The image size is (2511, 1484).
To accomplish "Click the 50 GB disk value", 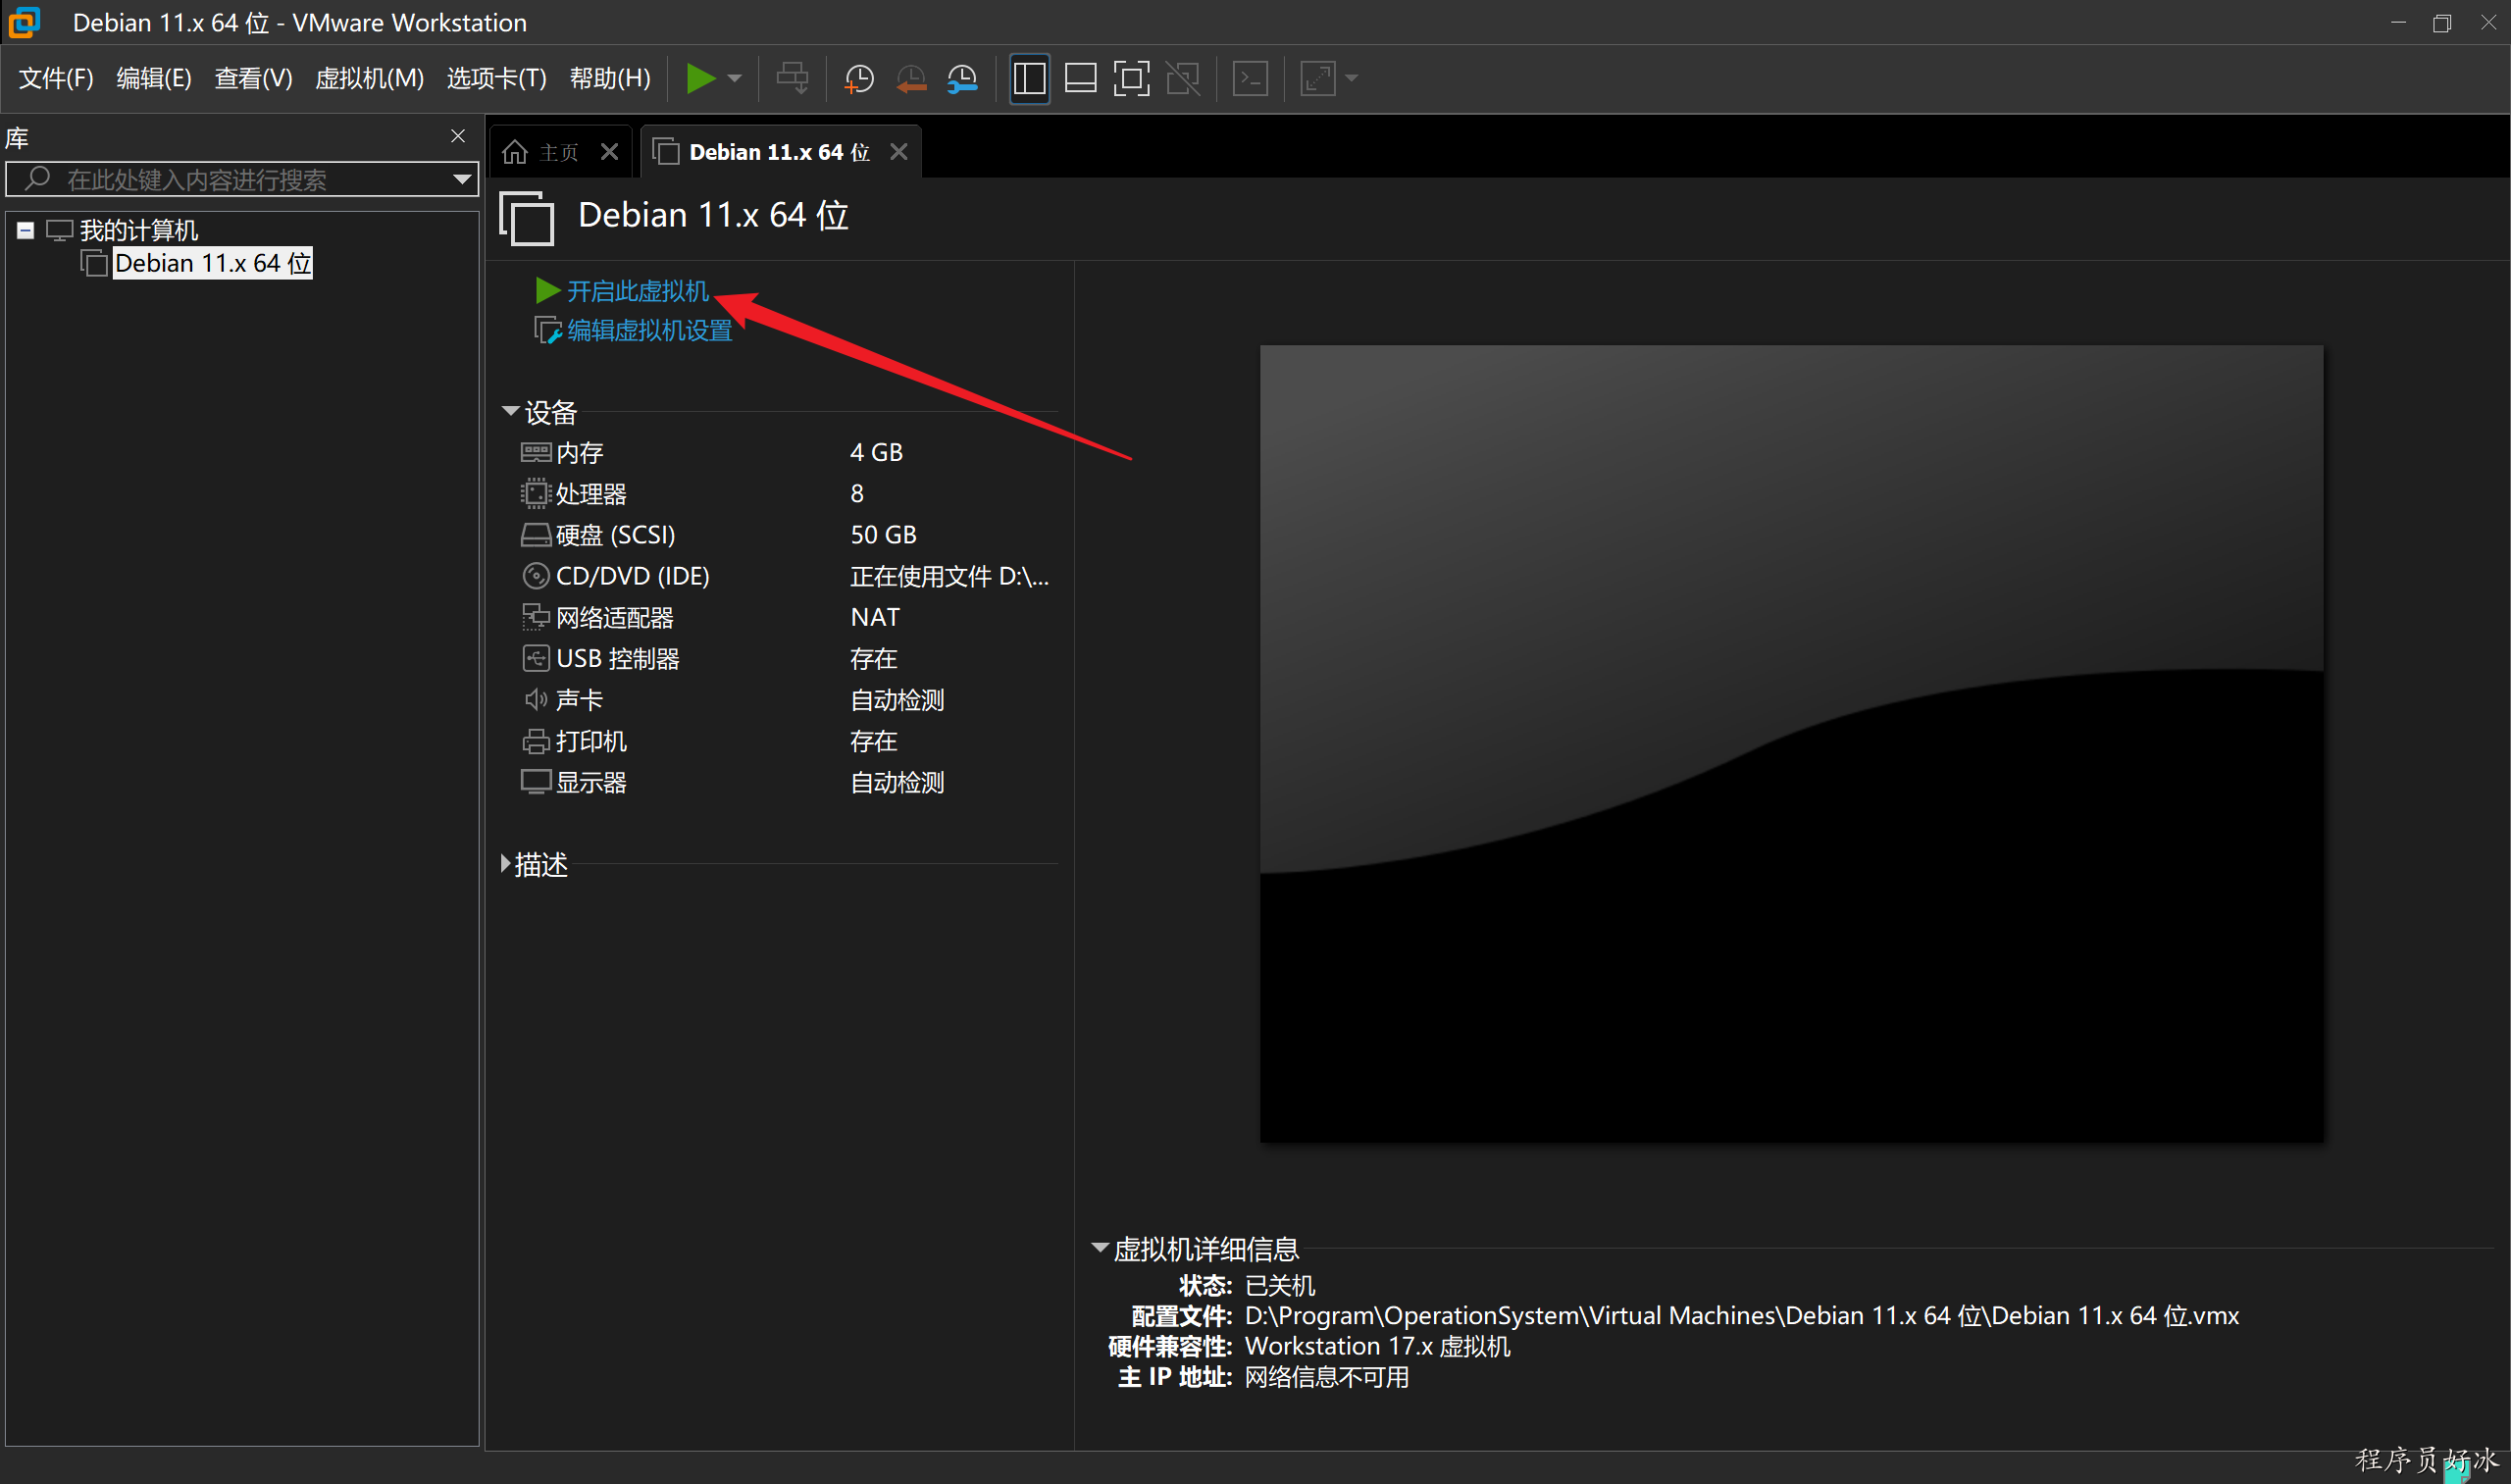I will (x=884, y=535).
